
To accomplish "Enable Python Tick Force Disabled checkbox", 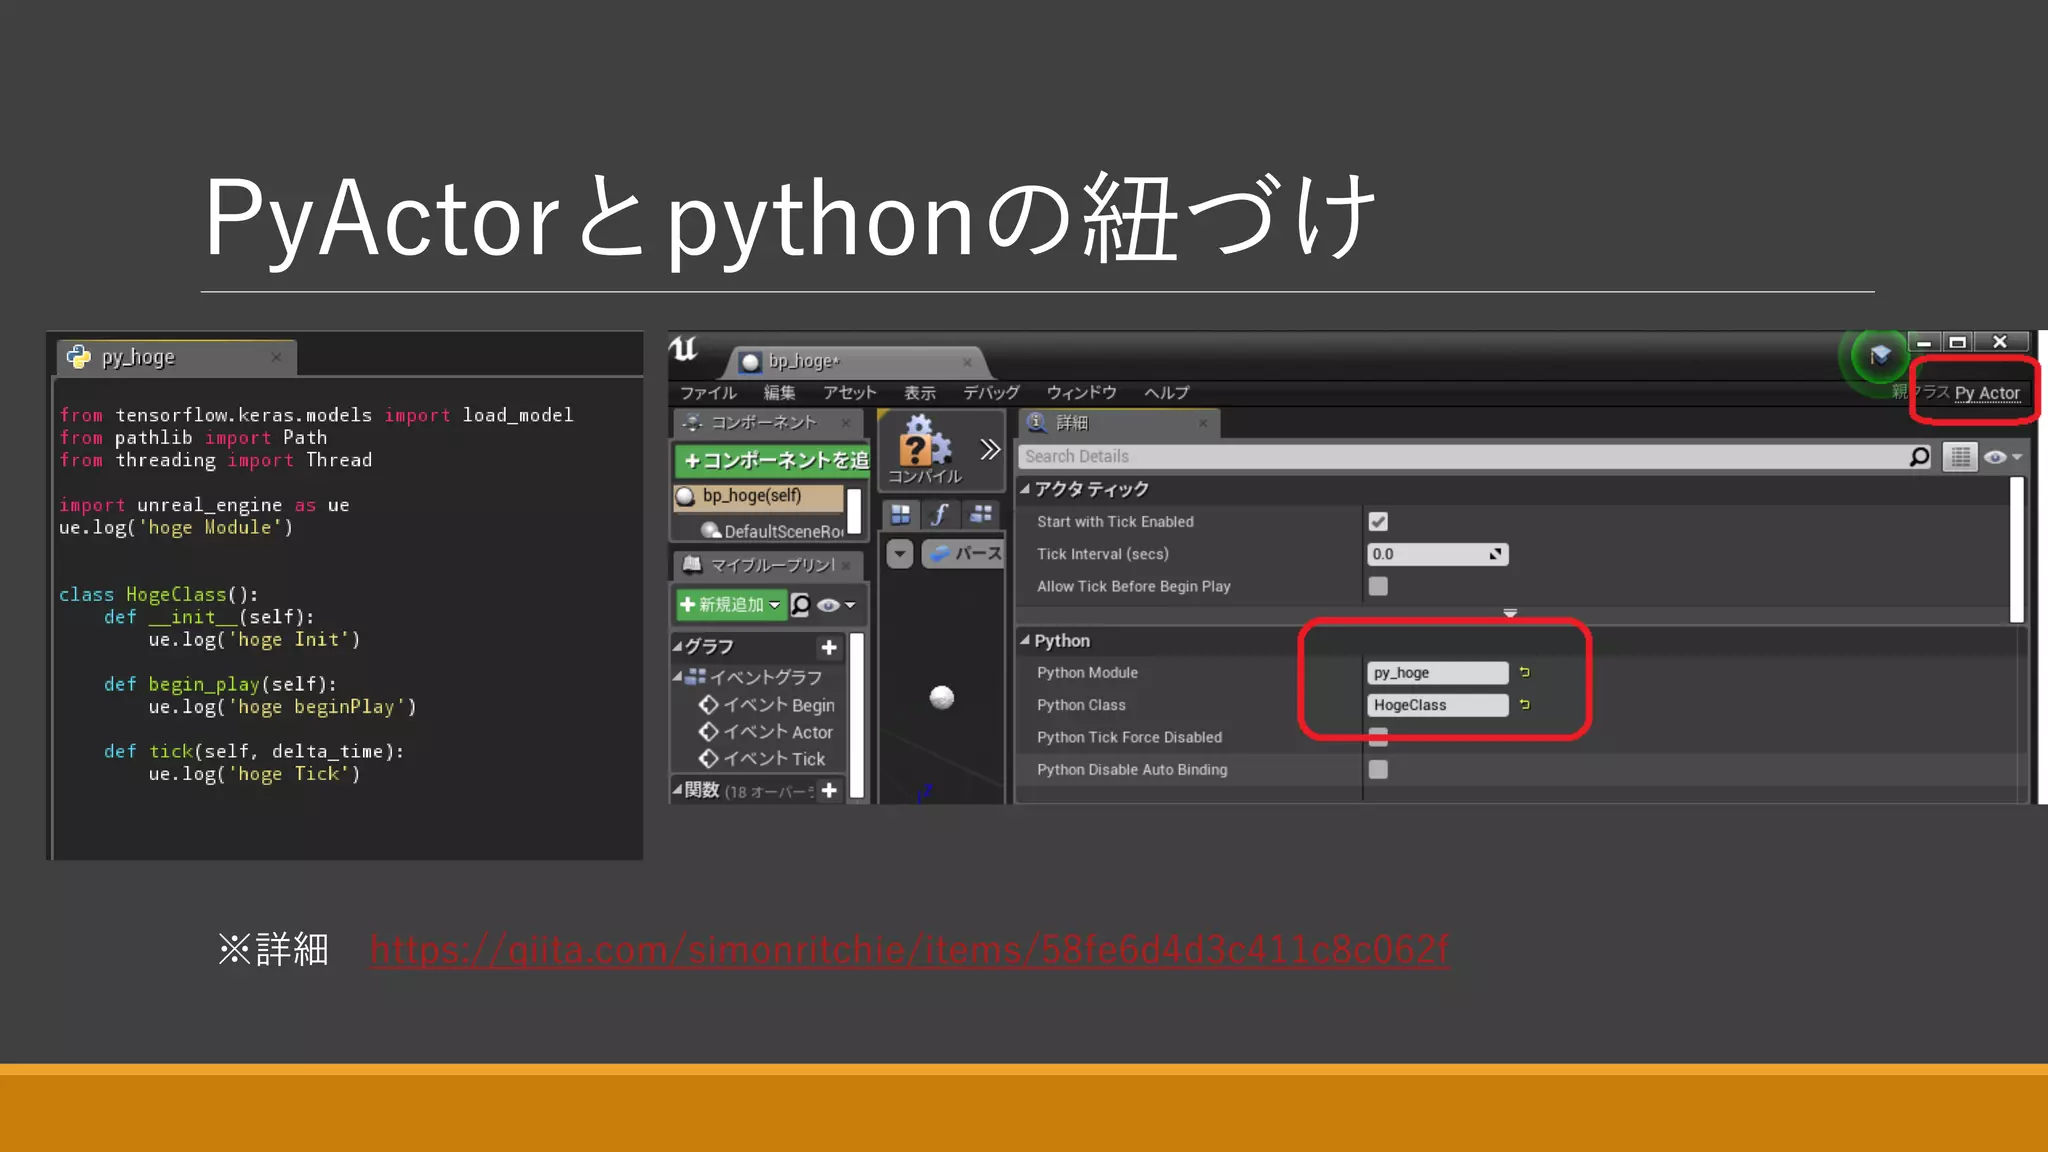I will pyautogui.click(x=1378, y=737).
